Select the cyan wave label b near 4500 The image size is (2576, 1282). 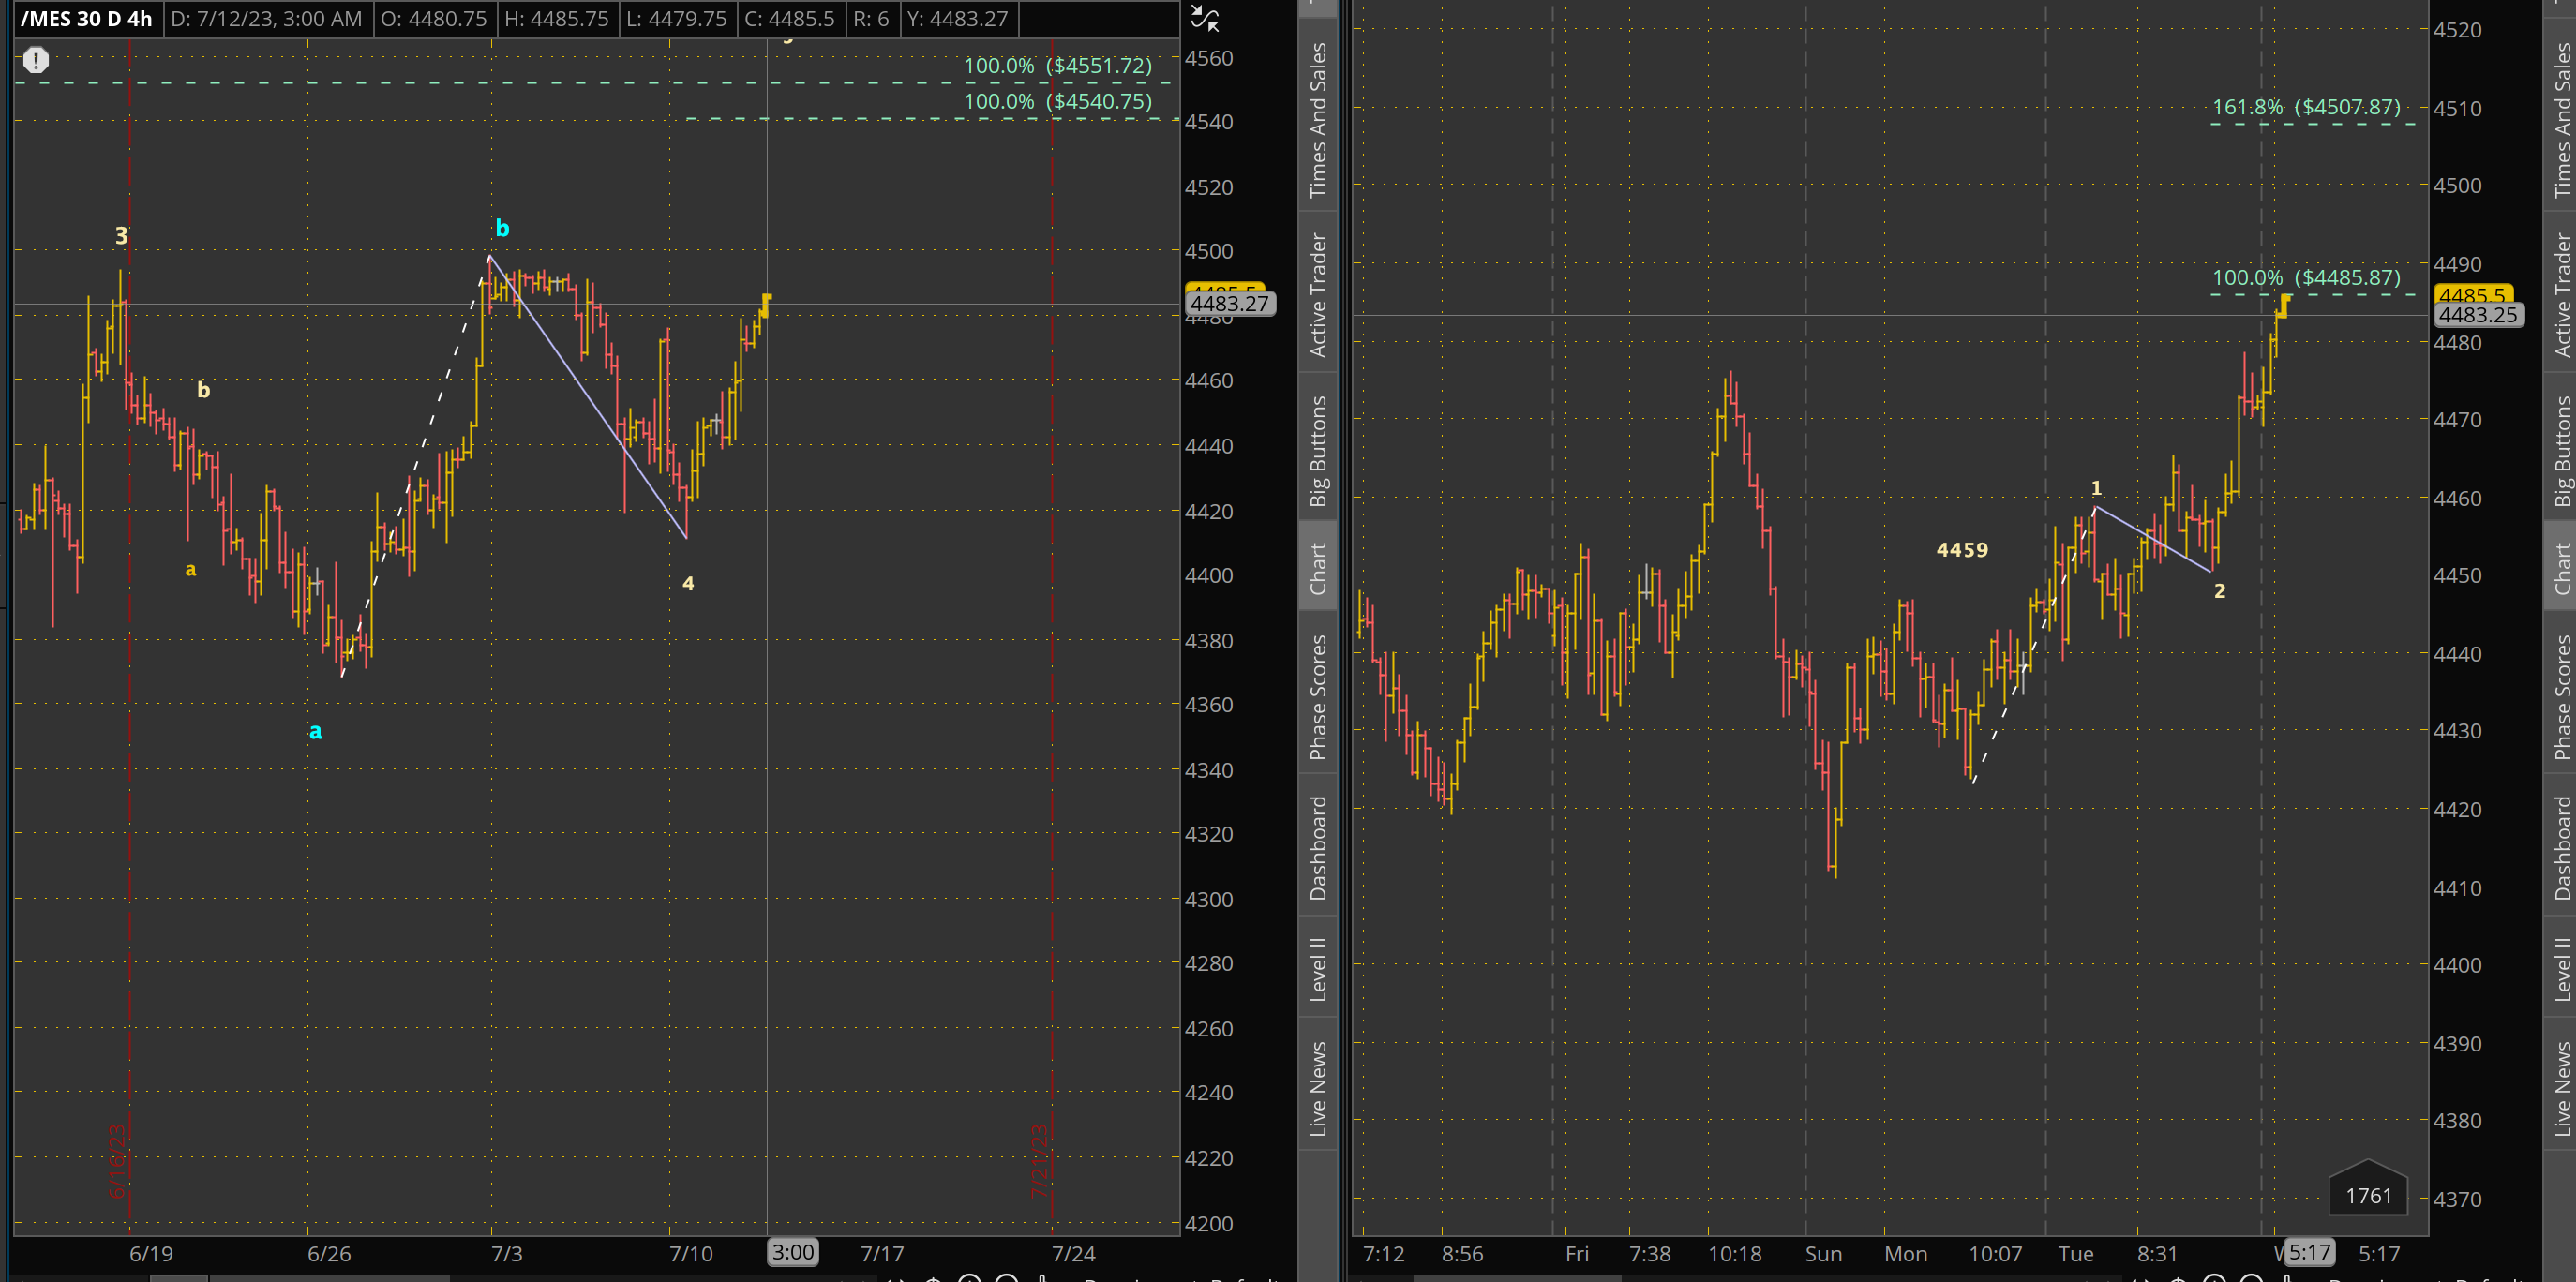point(502,228)
